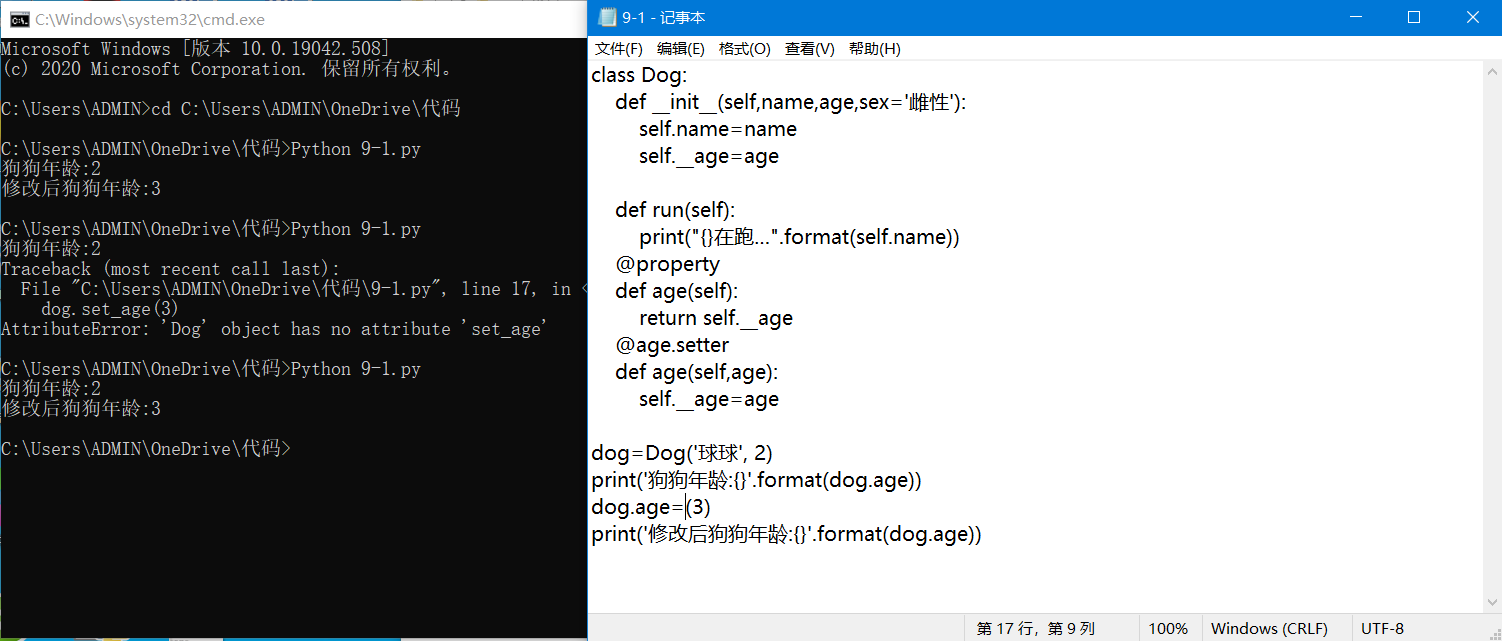Click the last command prompt line
This screenshot has height=641, width=1502.
point(146,449)
